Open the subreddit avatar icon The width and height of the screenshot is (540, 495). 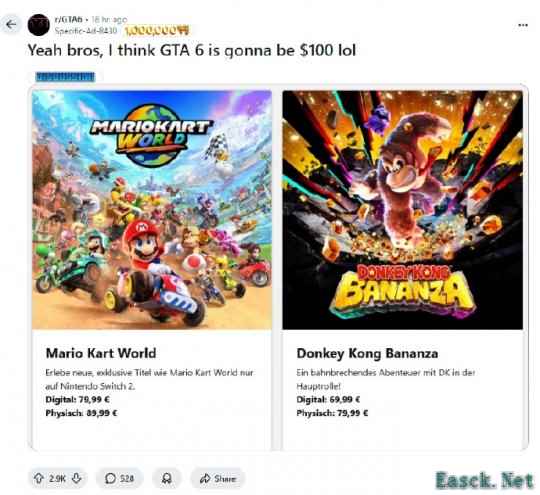[39, 25]
